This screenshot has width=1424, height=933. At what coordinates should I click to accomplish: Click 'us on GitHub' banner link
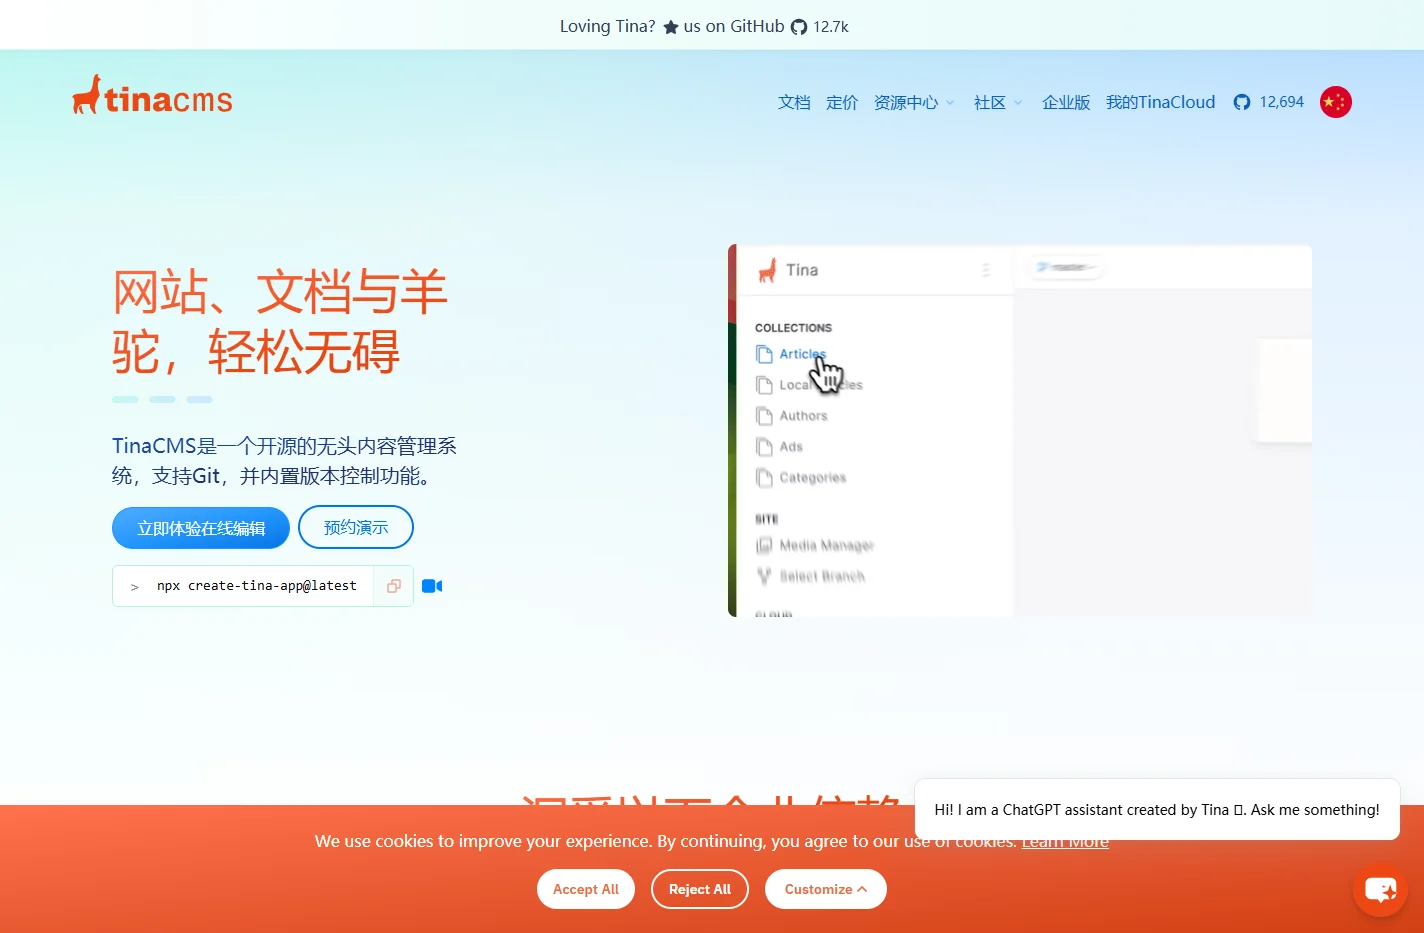(x=734, y=27)
